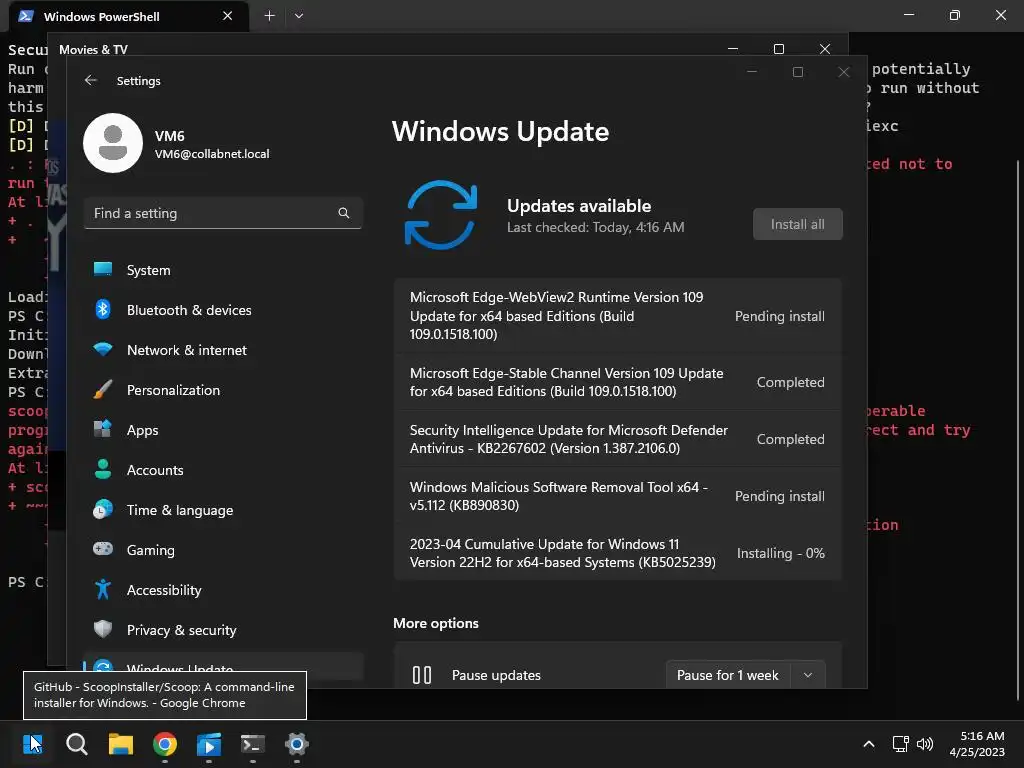Click the Gaming controller icon

coord(103,549)
